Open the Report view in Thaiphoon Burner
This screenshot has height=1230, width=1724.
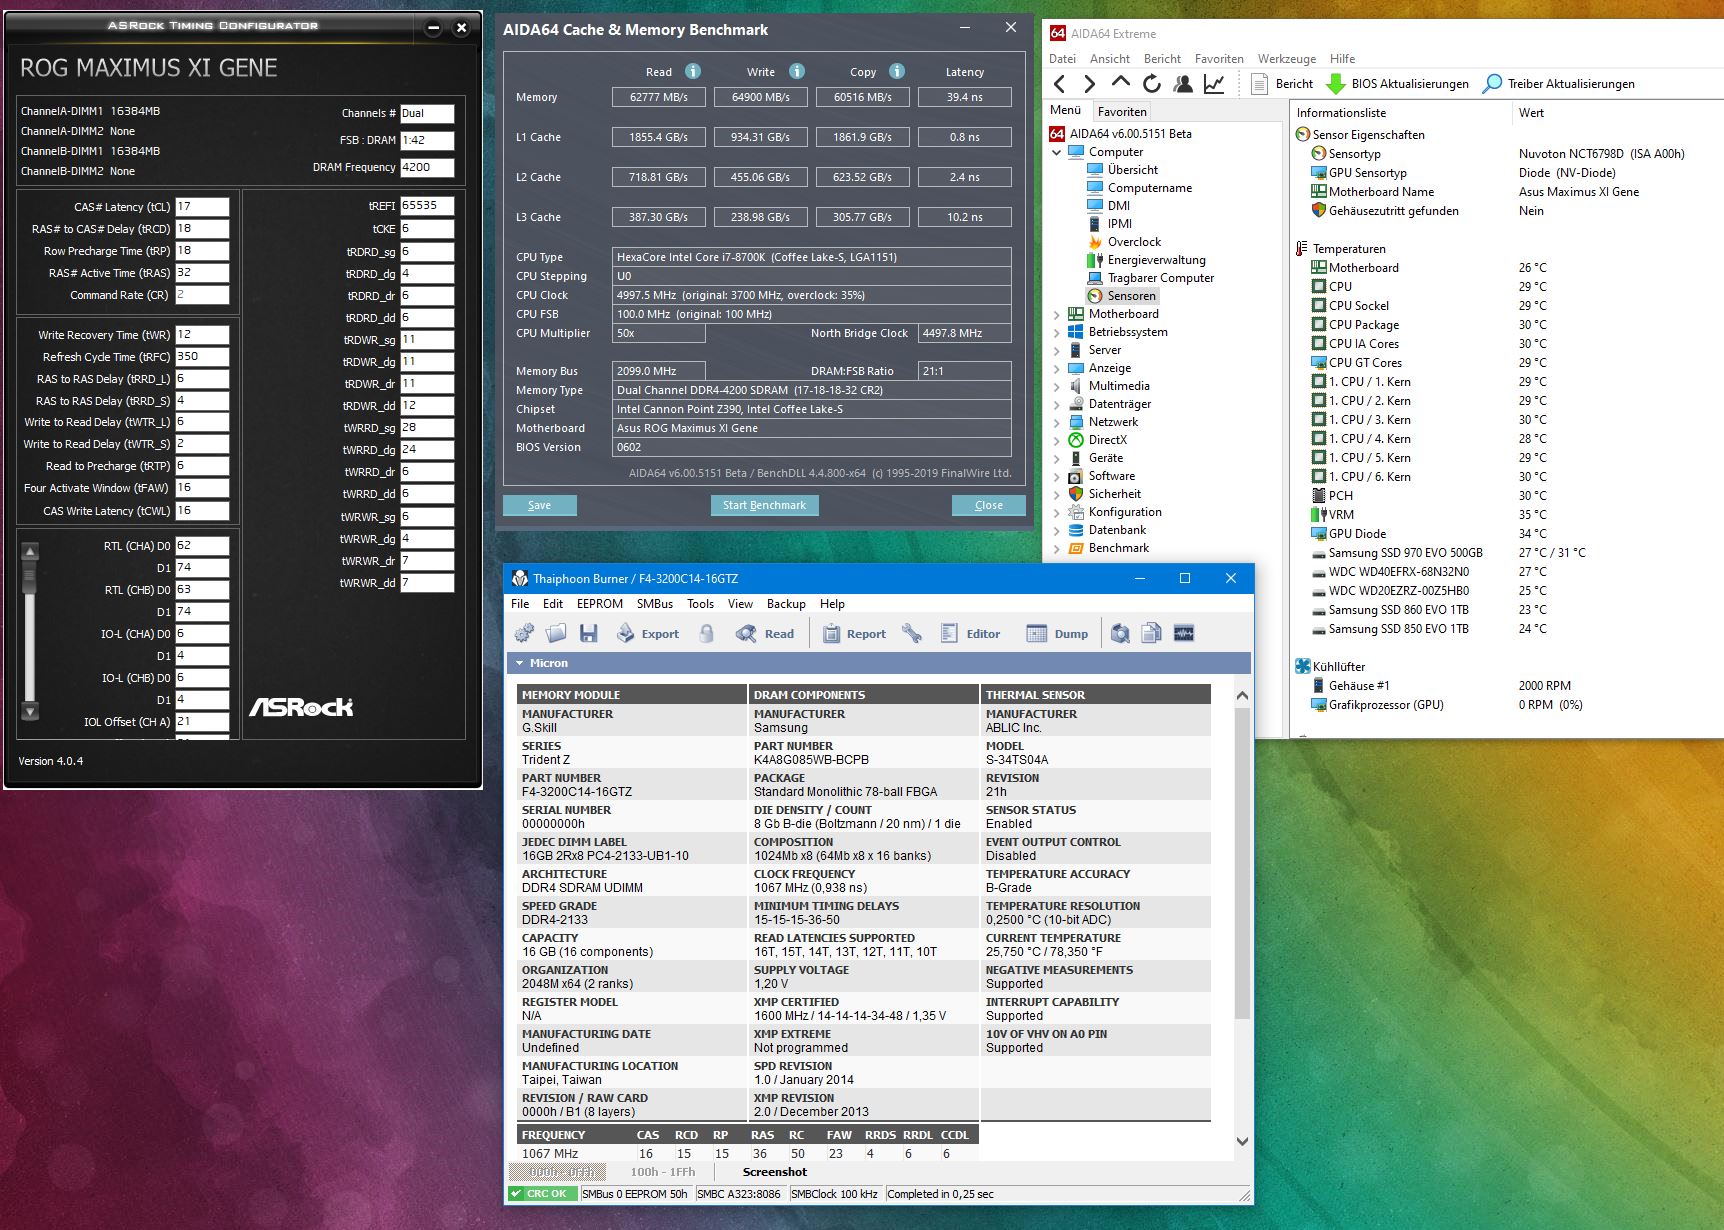[x=854, y=633]
